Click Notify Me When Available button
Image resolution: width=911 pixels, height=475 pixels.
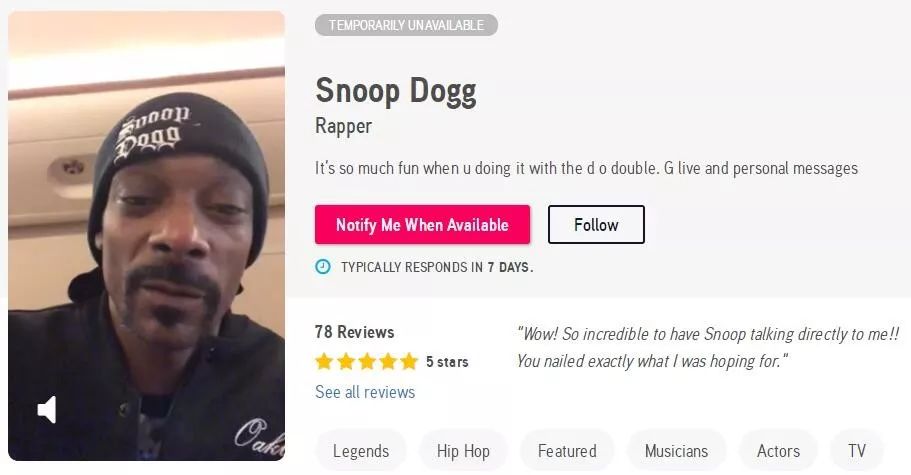coord(422,224)
